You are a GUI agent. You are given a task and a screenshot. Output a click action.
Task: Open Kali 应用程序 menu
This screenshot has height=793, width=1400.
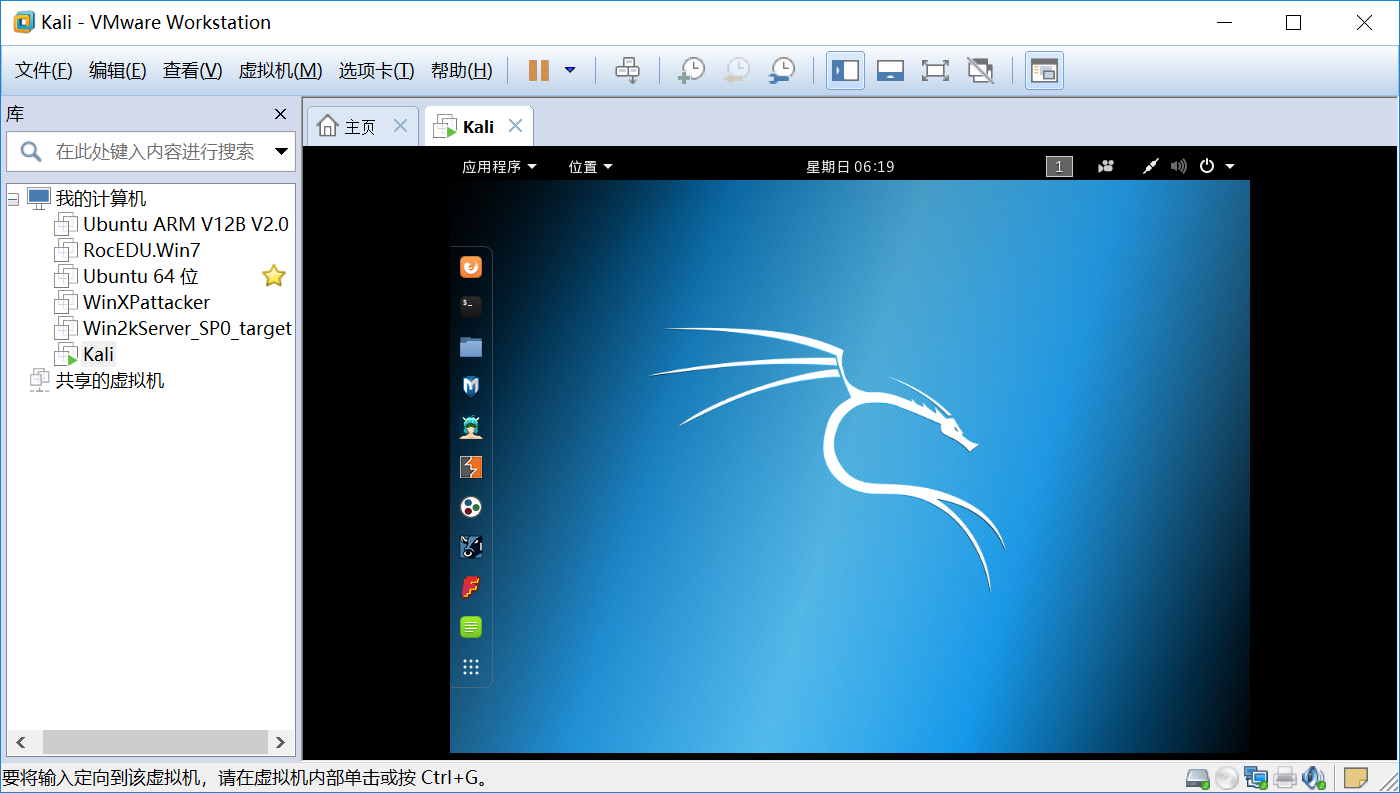pyautogui.click(x=499, y=167)
